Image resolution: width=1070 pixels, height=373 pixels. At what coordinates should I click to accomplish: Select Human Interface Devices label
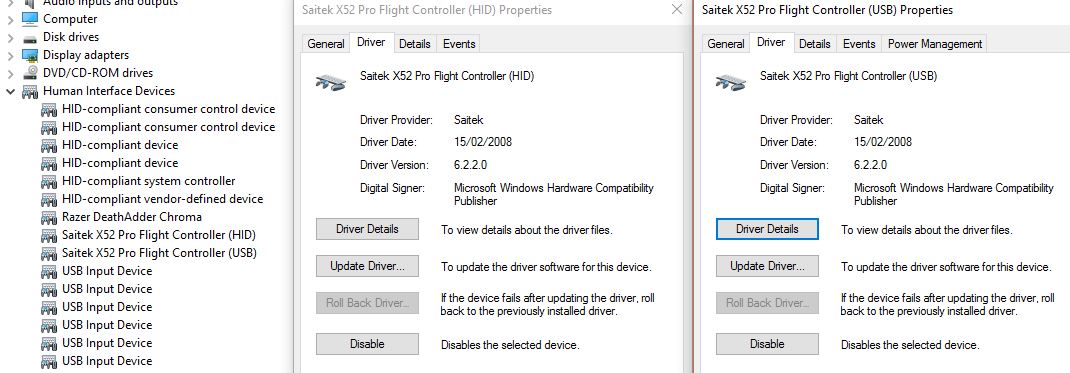point(109,91)
